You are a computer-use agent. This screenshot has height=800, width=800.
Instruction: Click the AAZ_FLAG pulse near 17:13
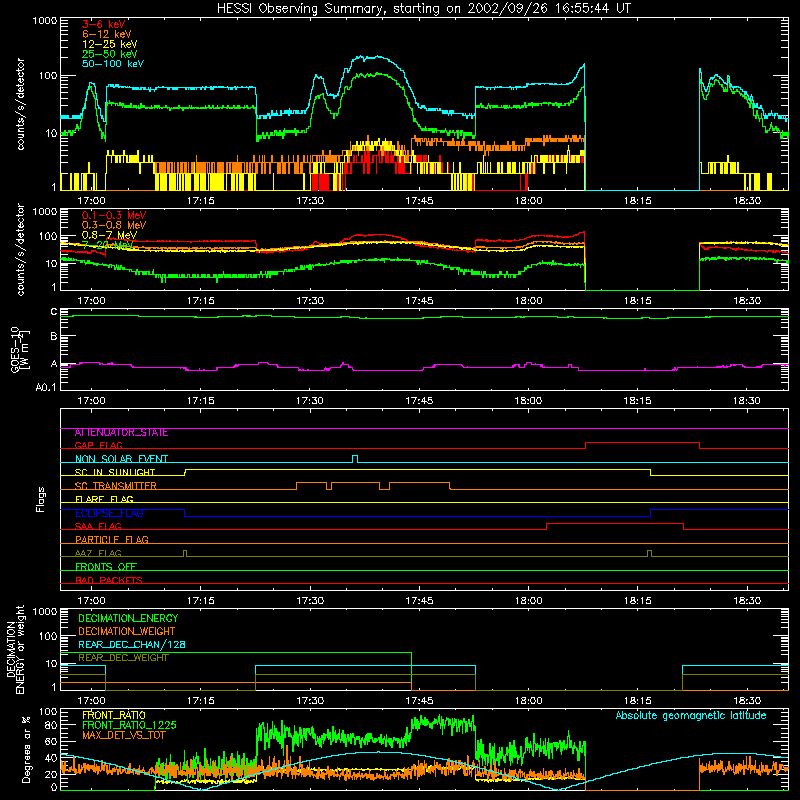tap(185, 553)
